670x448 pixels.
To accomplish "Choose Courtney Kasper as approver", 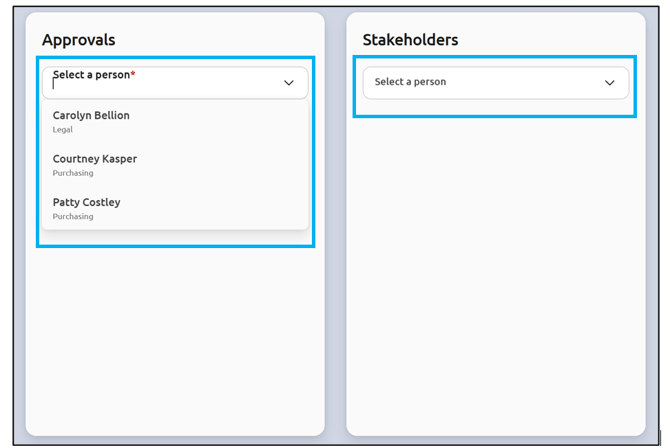I will 95,159.
